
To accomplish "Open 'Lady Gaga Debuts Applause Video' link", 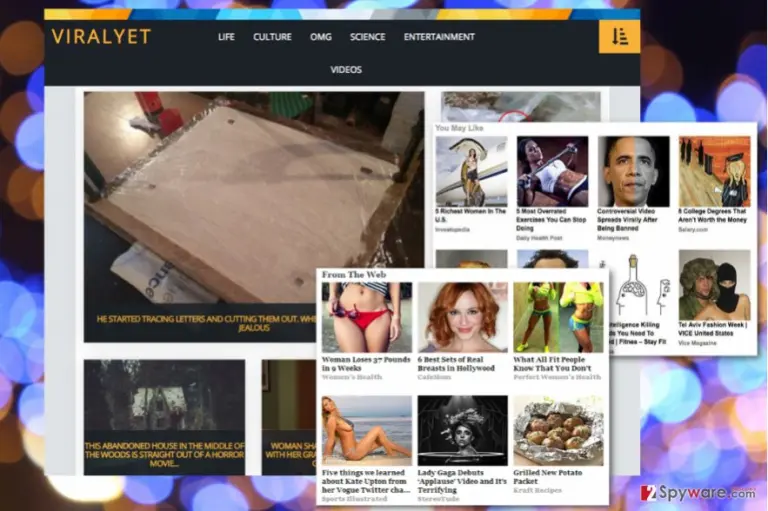I will (x=462, y=481).
